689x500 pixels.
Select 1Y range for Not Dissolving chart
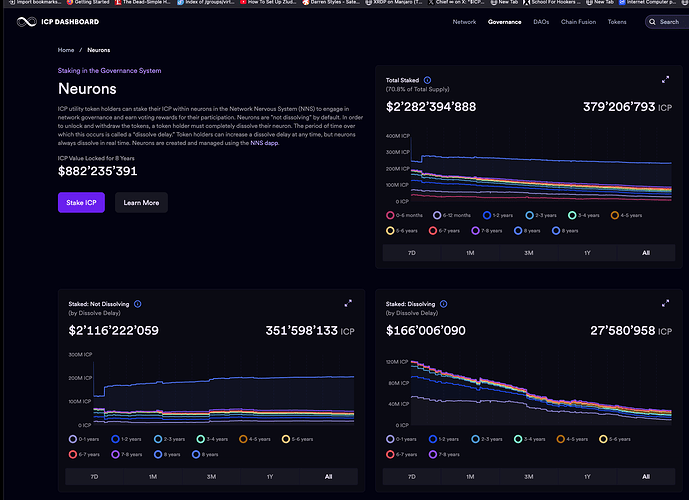270,476
